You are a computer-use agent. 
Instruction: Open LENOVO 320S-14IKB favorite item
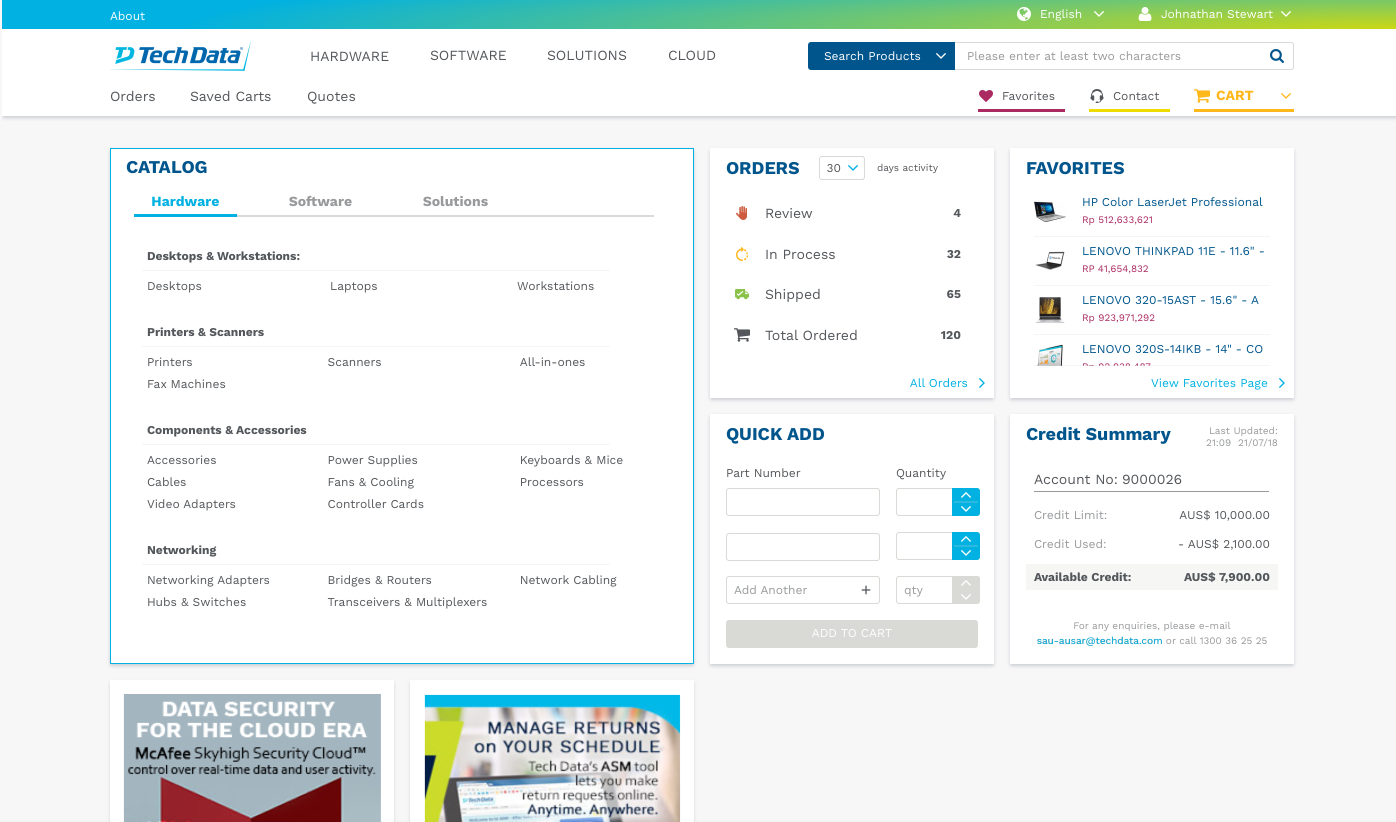point(1172,349)
